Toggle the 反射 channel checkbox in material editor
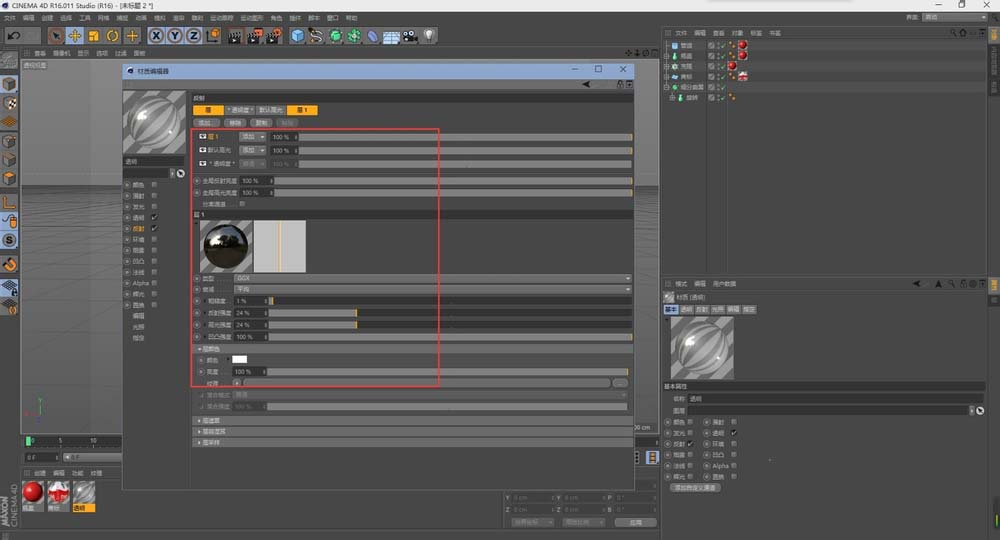1000x540 pixels. point(154,228)
